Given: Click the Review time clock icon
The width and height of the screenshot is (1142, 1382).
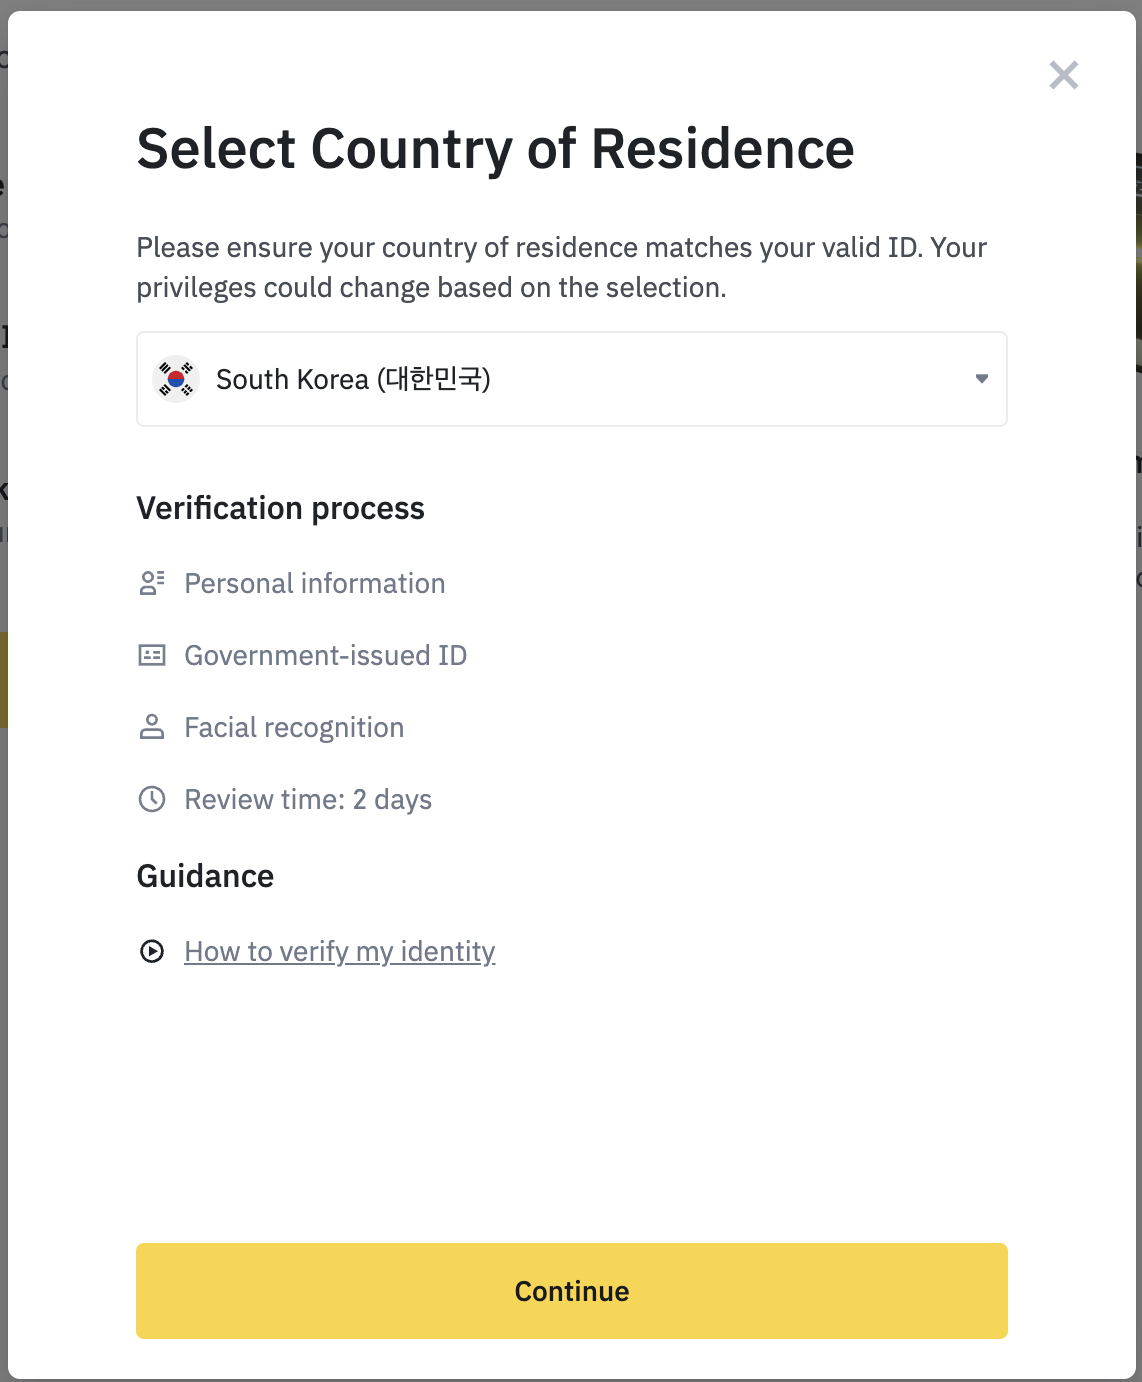Looking at the screenshot, I should coord(152,799).
